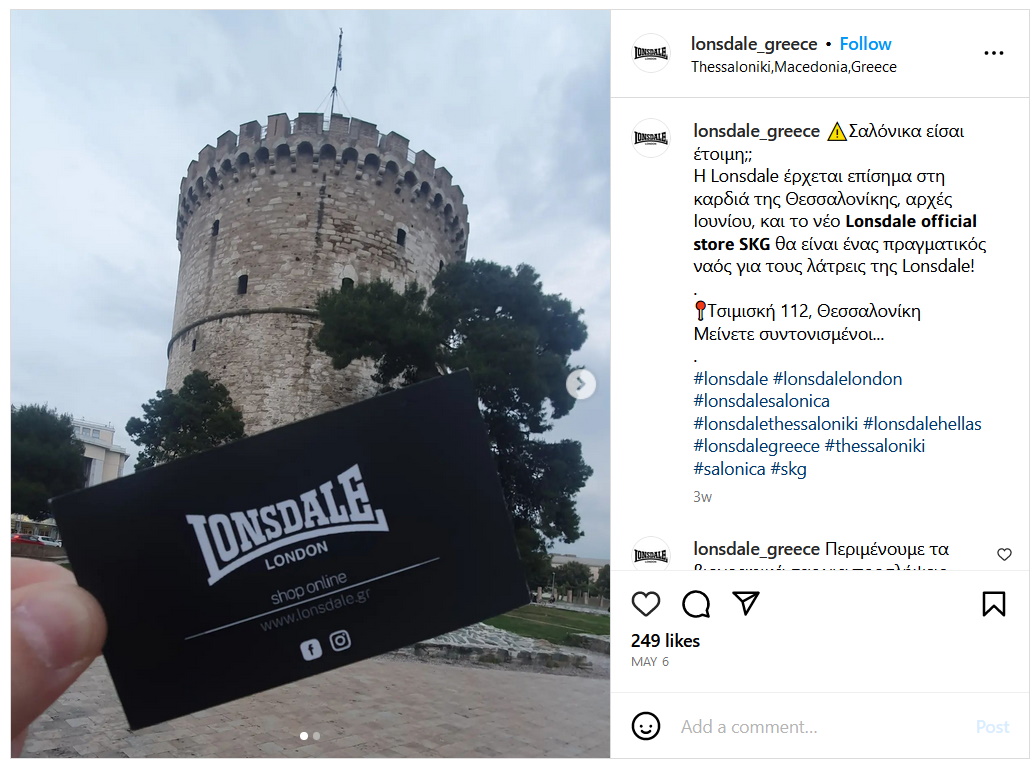Open the Thessaloniki,Macedonia,Greece location link
Screen dimensions: 1032x767
coord(794,66)
